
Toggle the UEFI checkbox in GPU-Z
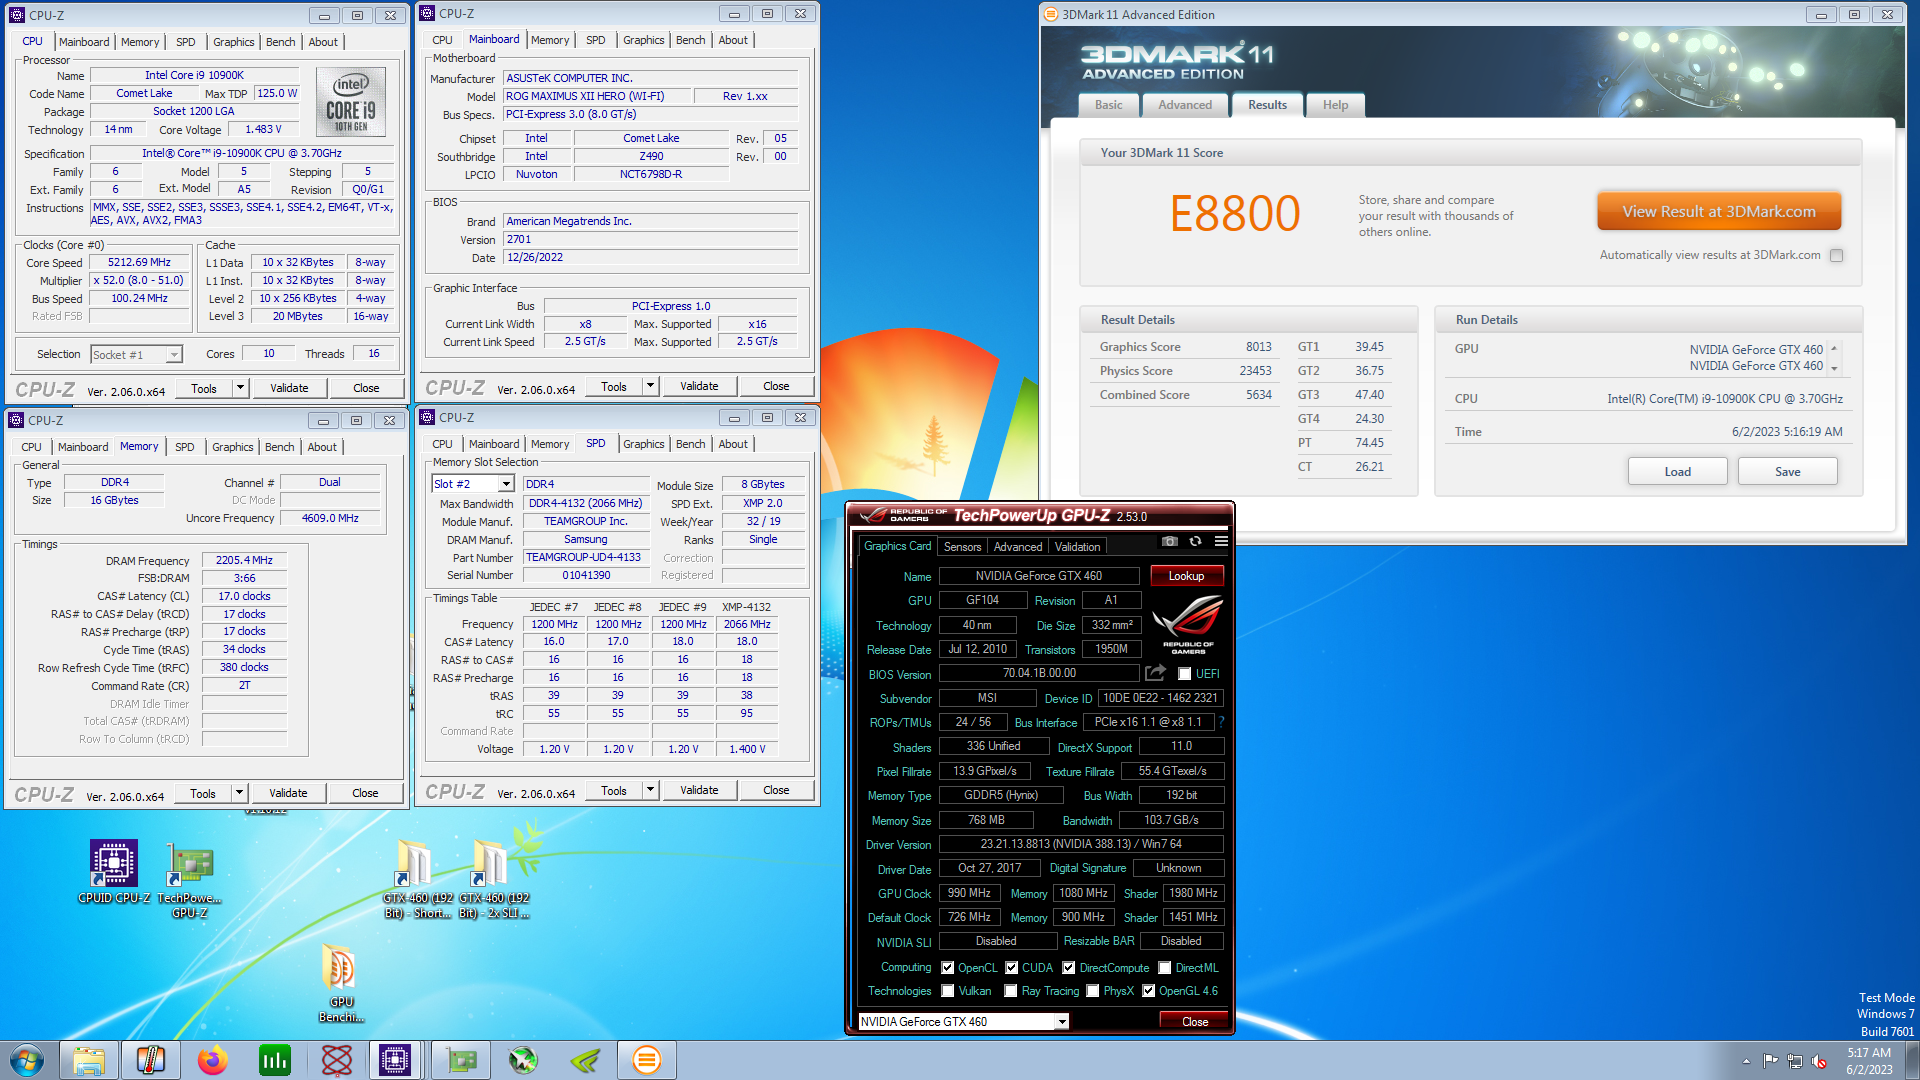pyautogui.click(x=1184, y=674)
